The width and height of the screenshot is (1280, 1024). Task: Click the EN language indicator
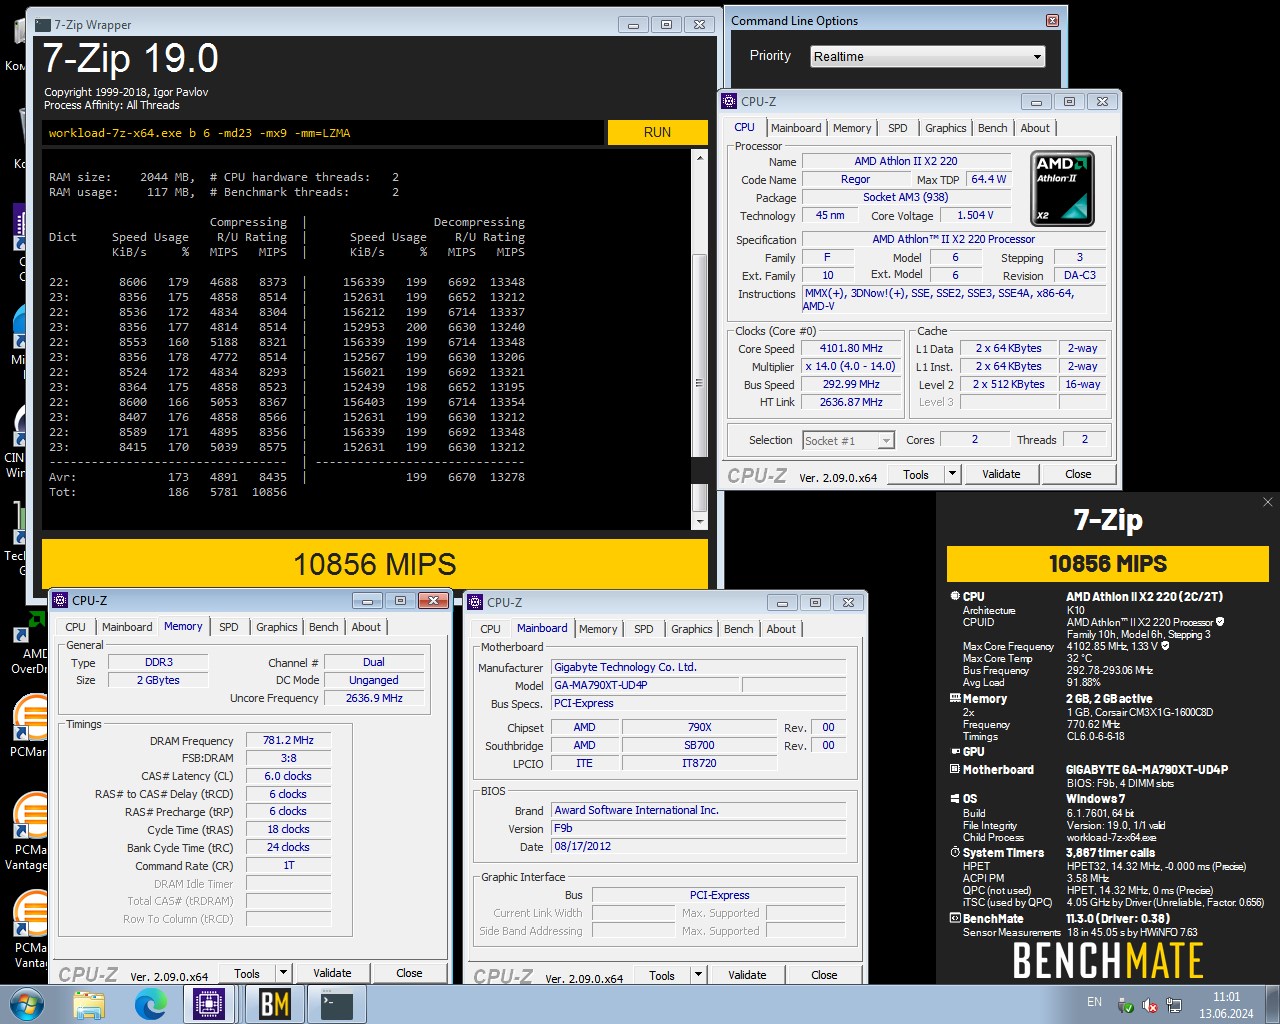[x=1094, y=1002]
